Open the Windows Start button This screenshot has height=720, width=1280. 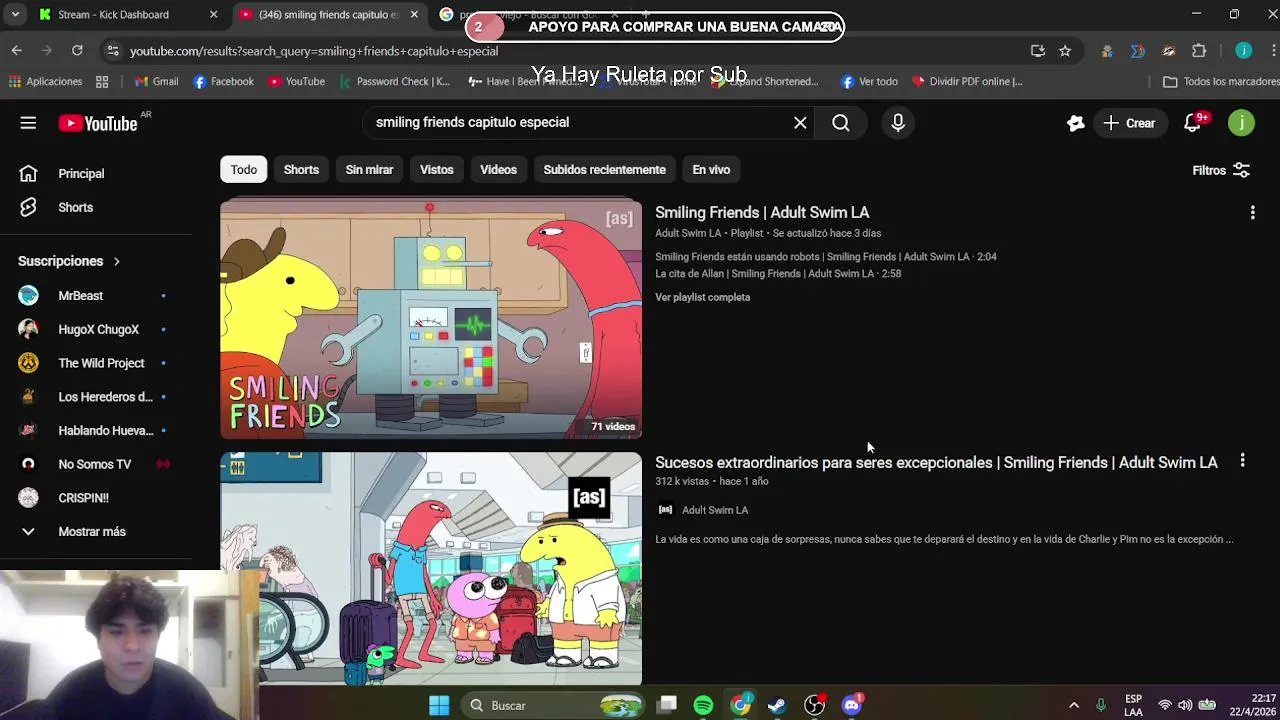click(x=439, y=706)
